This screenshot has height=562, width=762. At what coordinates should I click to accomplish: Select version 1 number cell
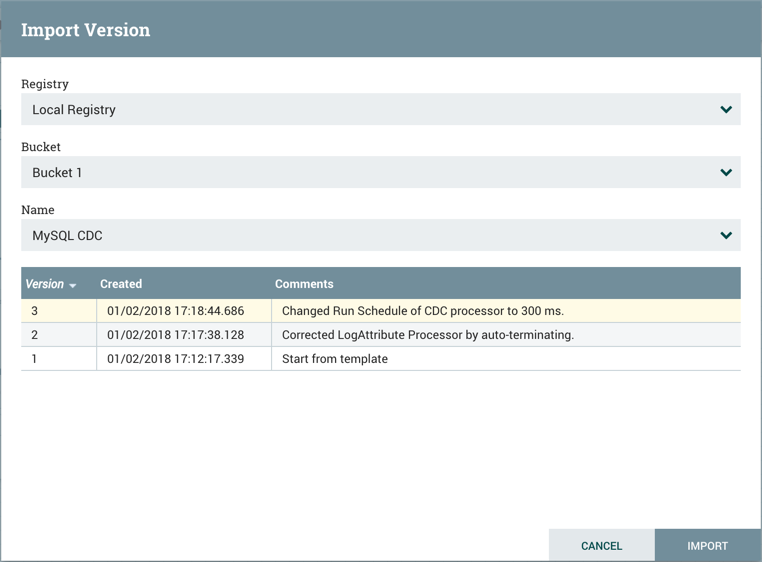pos(35,359)
